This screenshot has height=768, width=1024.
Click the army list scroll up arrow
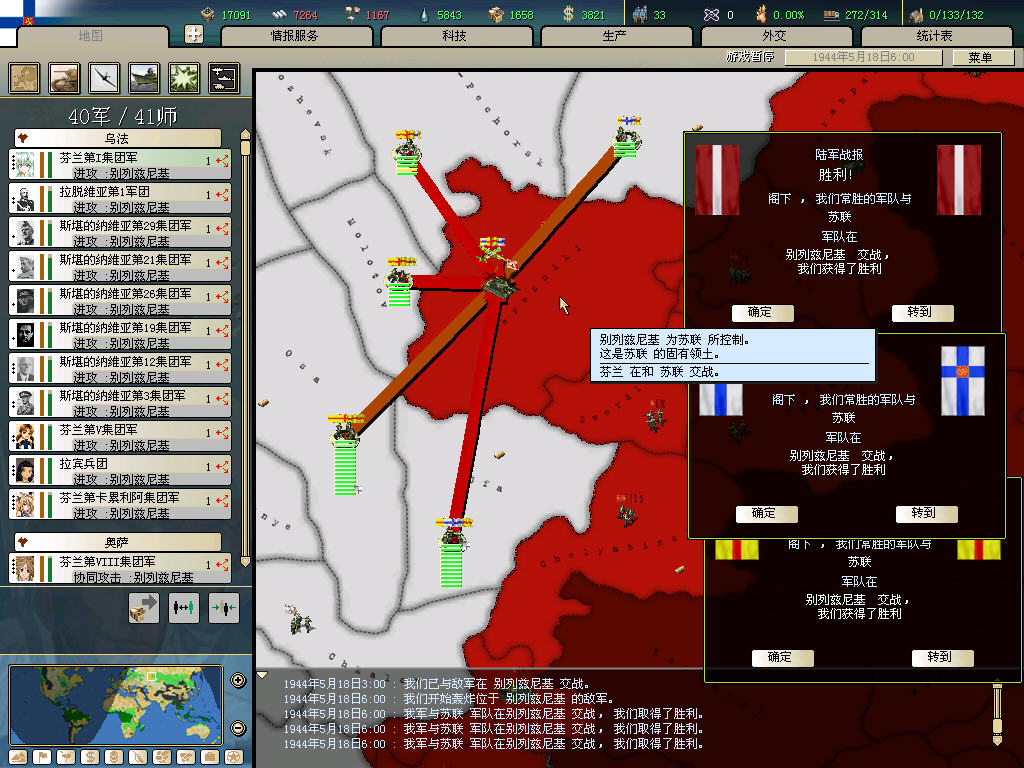[x=246, y=135]
